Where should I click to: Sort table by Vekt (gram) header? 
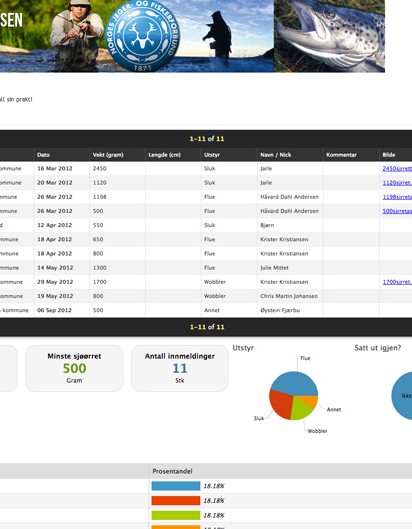pyautogui.click(x=108, y=155)
